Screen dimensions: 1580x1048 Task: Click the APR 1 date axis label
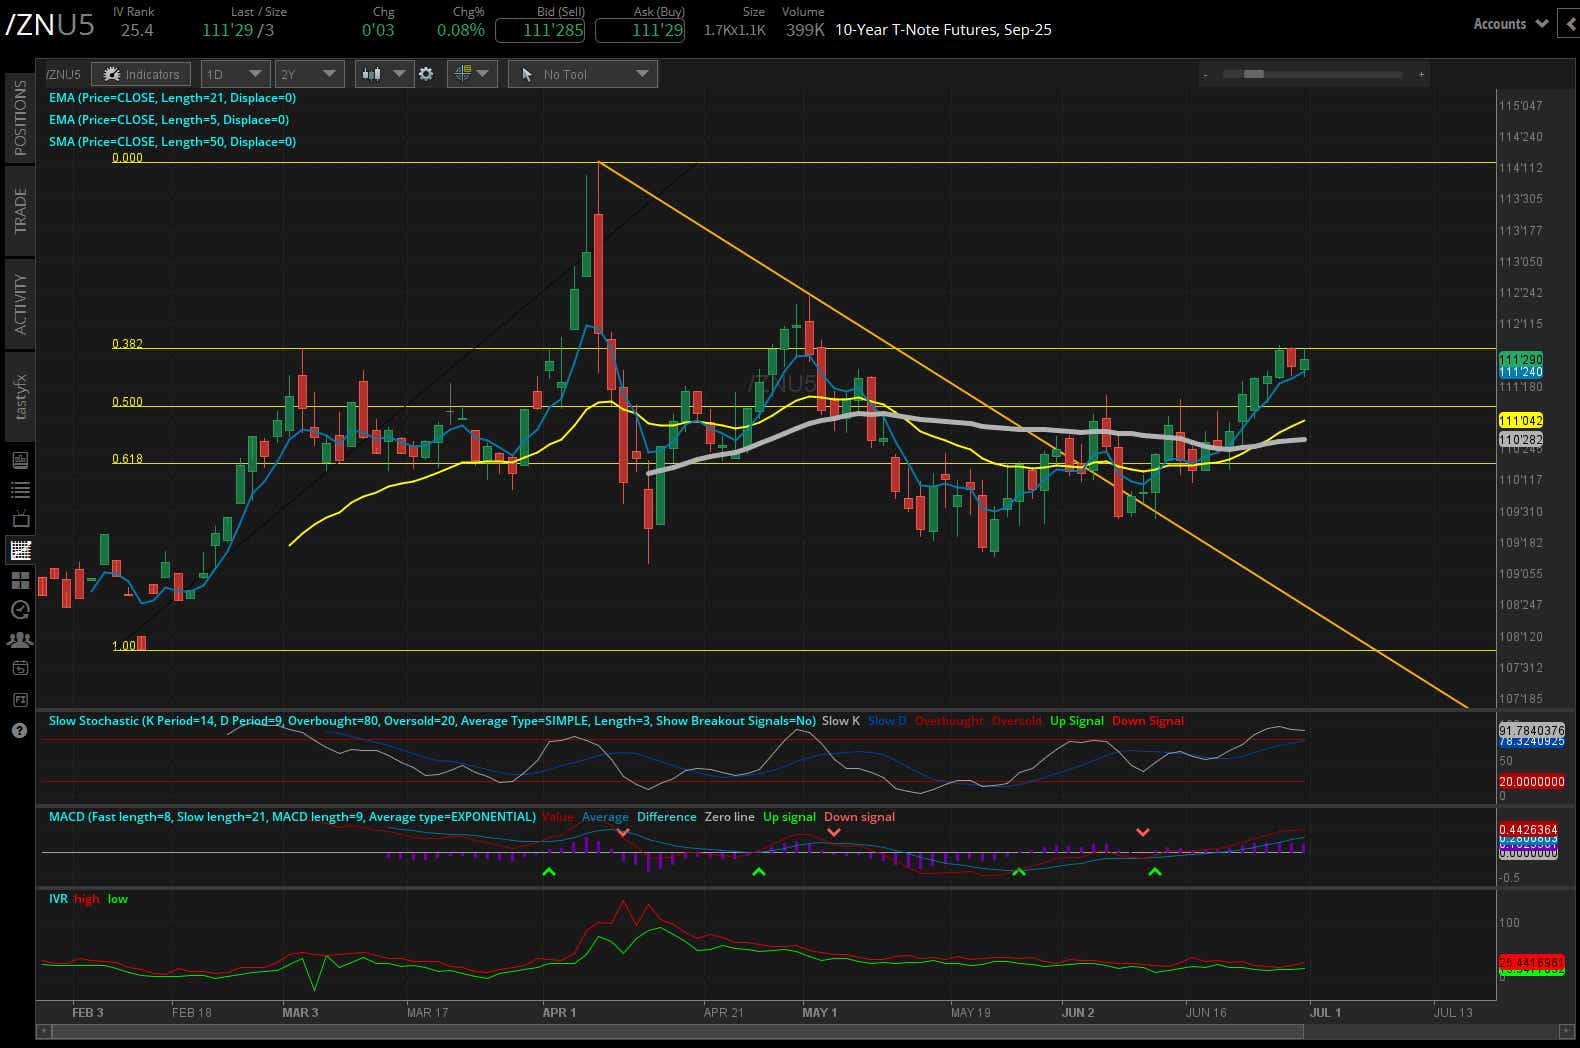click(x=559, y=1013)
